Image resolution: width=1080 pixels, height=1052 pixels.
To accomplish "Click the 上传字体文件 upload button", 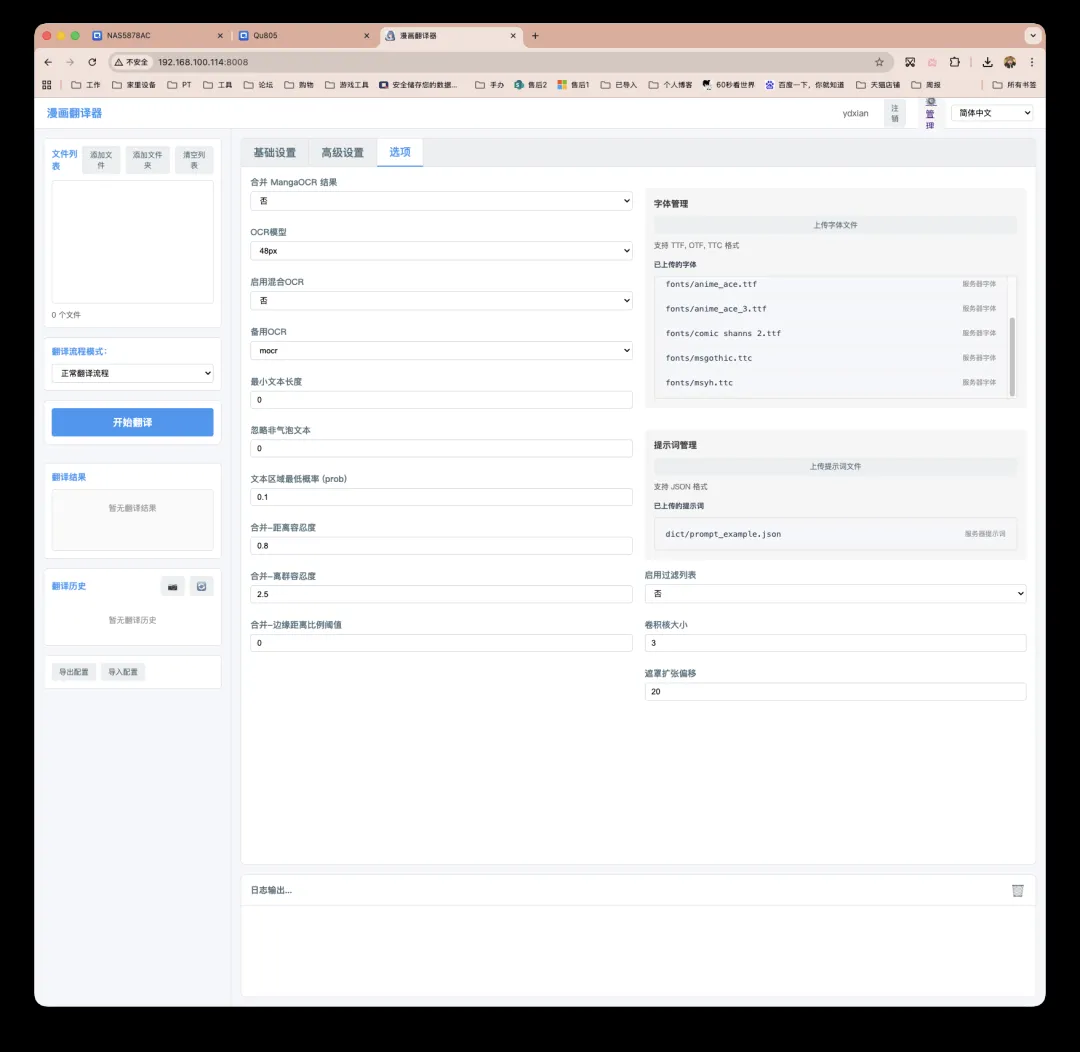I will [x=835, y=226].
